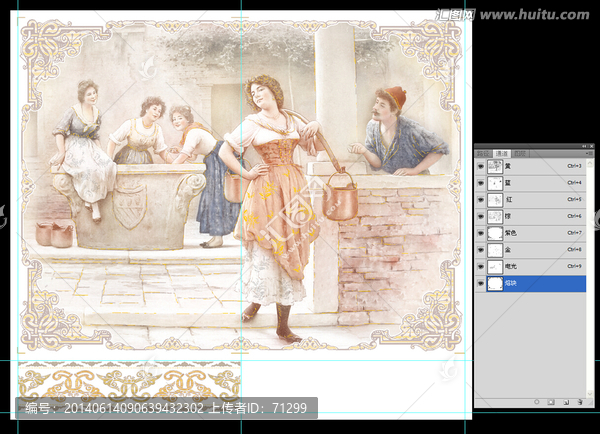Screen dimensions: 600x434
Task: Select the 金 channel thumbnail
Action: tap(495, 250)
